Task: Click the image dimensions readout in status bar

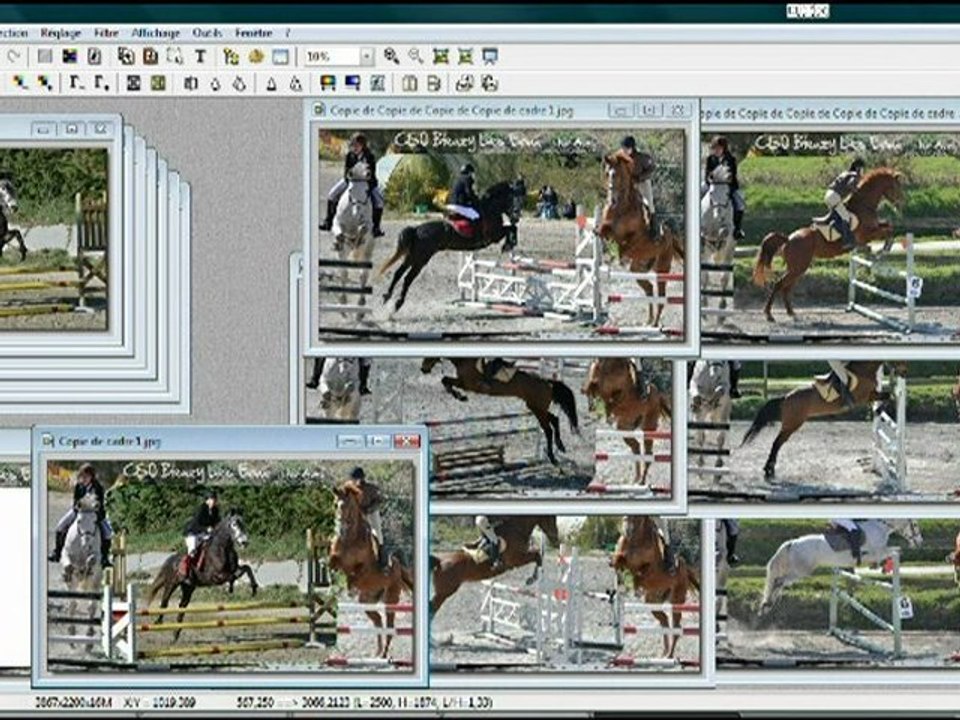Action: click(x=73, y=702)
